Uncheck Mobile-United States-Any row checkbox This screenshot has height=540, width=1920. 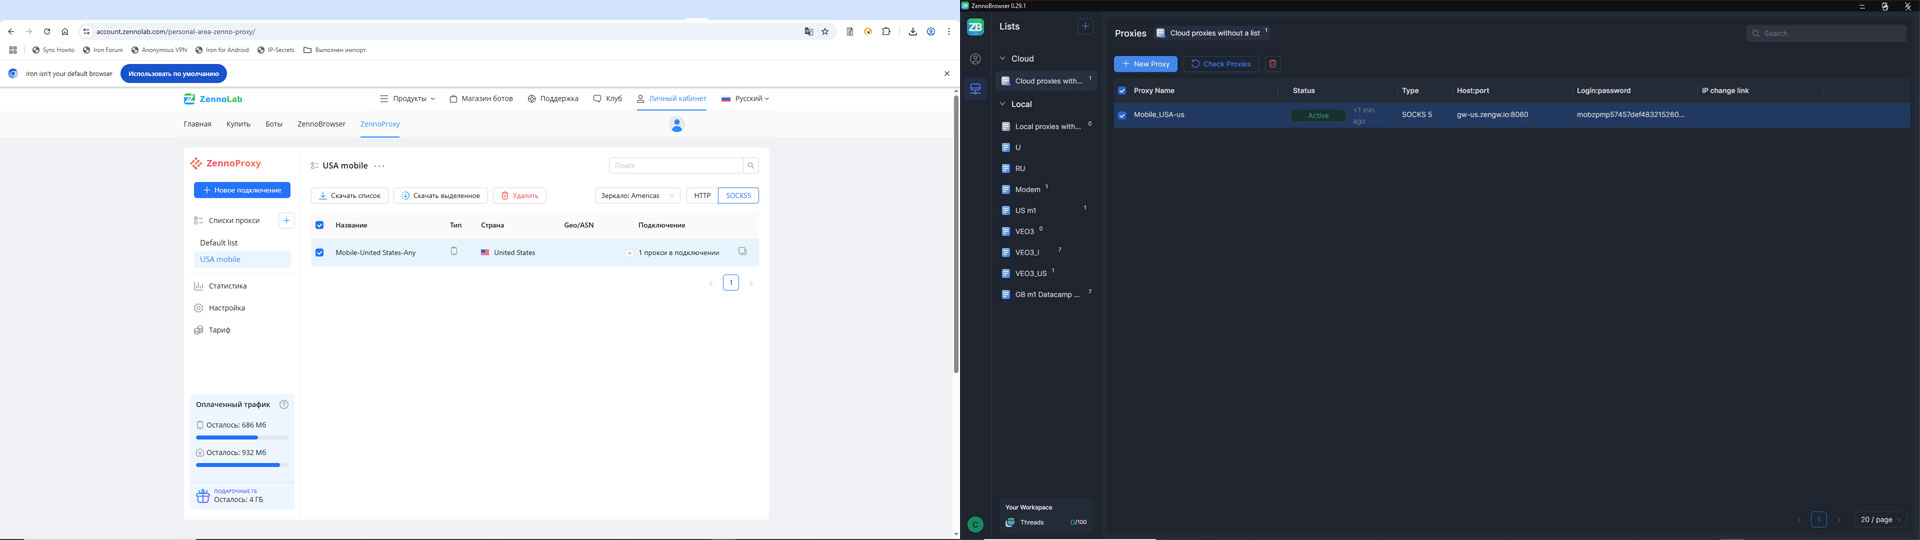coord(320,253)
